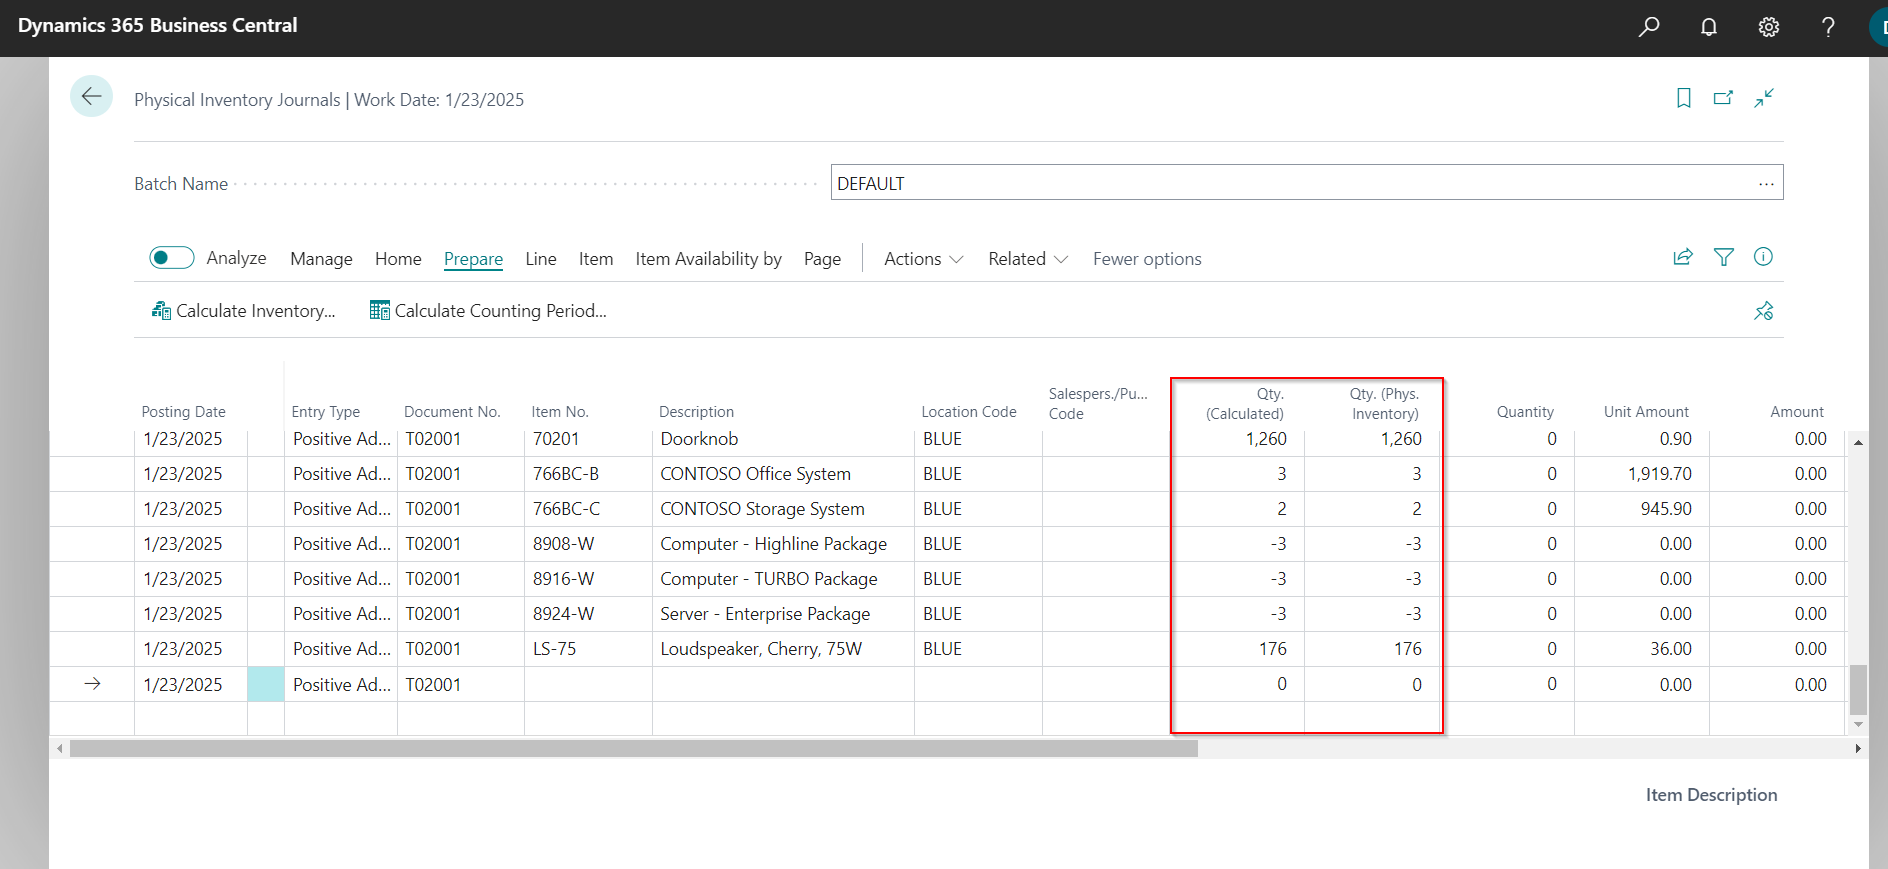Open the Help question mark
The width and height of the screenshot is (1888, 869).
(x=1828, y=27)
